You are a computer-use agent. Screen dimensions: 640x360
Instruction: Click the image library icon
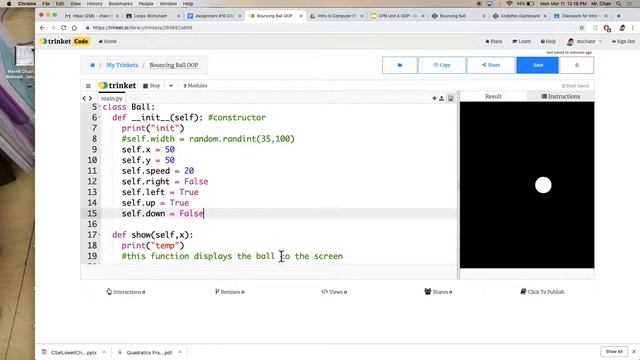(451, 98)
